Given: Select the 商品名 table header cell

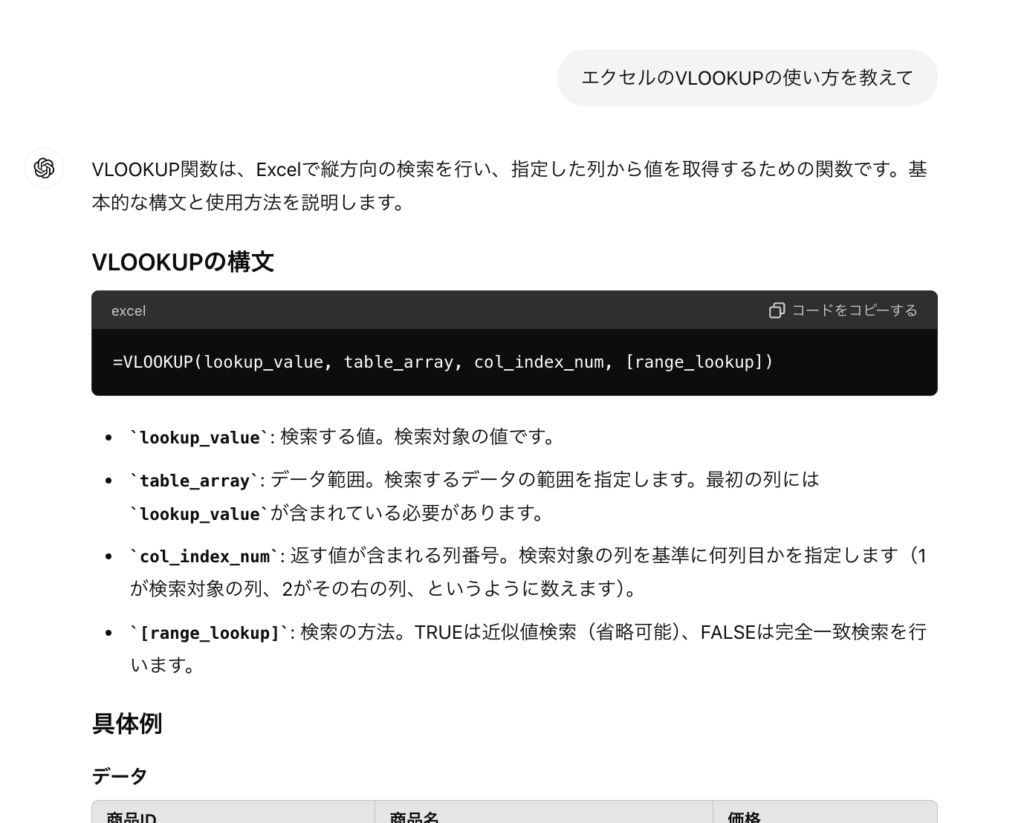Looking at the screenshot, I should click(x=413, y=817).
